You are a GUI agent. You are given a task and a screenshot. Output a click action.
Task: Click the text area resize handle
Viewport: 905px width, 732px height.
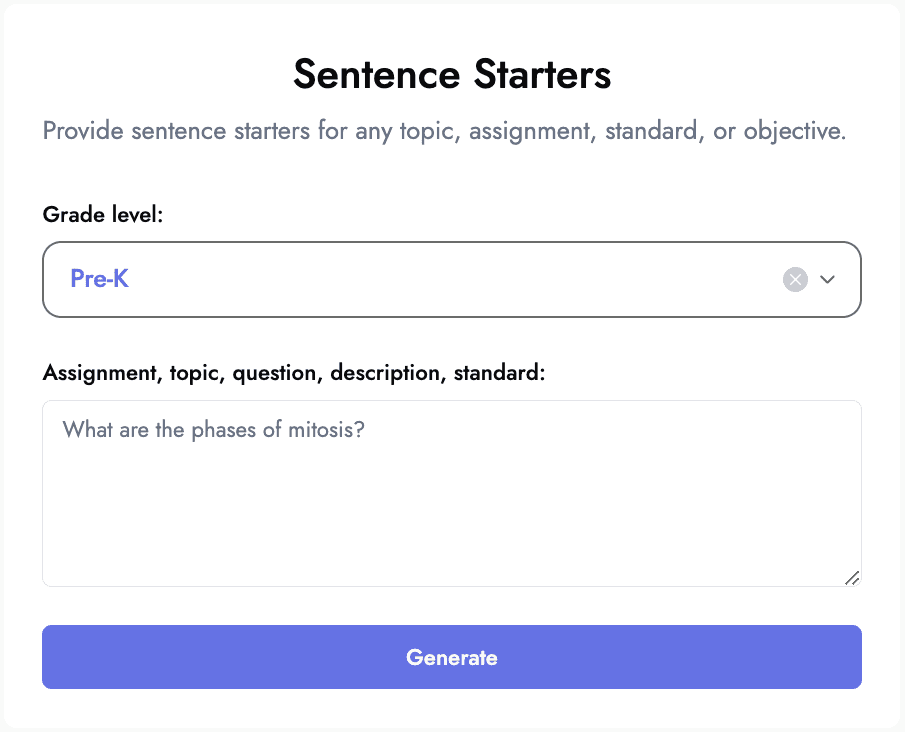click(852, 578)
